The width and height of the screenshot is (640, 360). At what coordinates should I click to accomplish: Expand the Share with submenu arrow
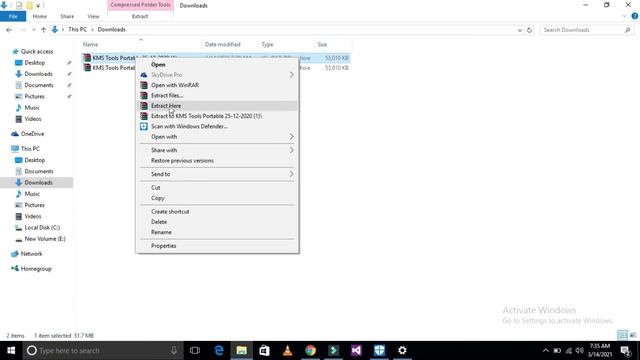(291, 150)
